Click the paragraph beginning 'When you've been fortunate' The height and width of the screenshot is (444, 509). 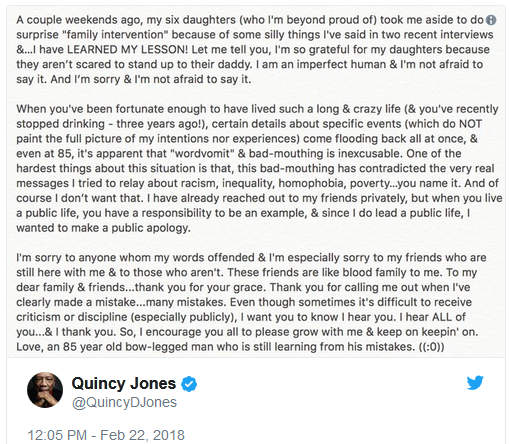click(x=259, y=168)
